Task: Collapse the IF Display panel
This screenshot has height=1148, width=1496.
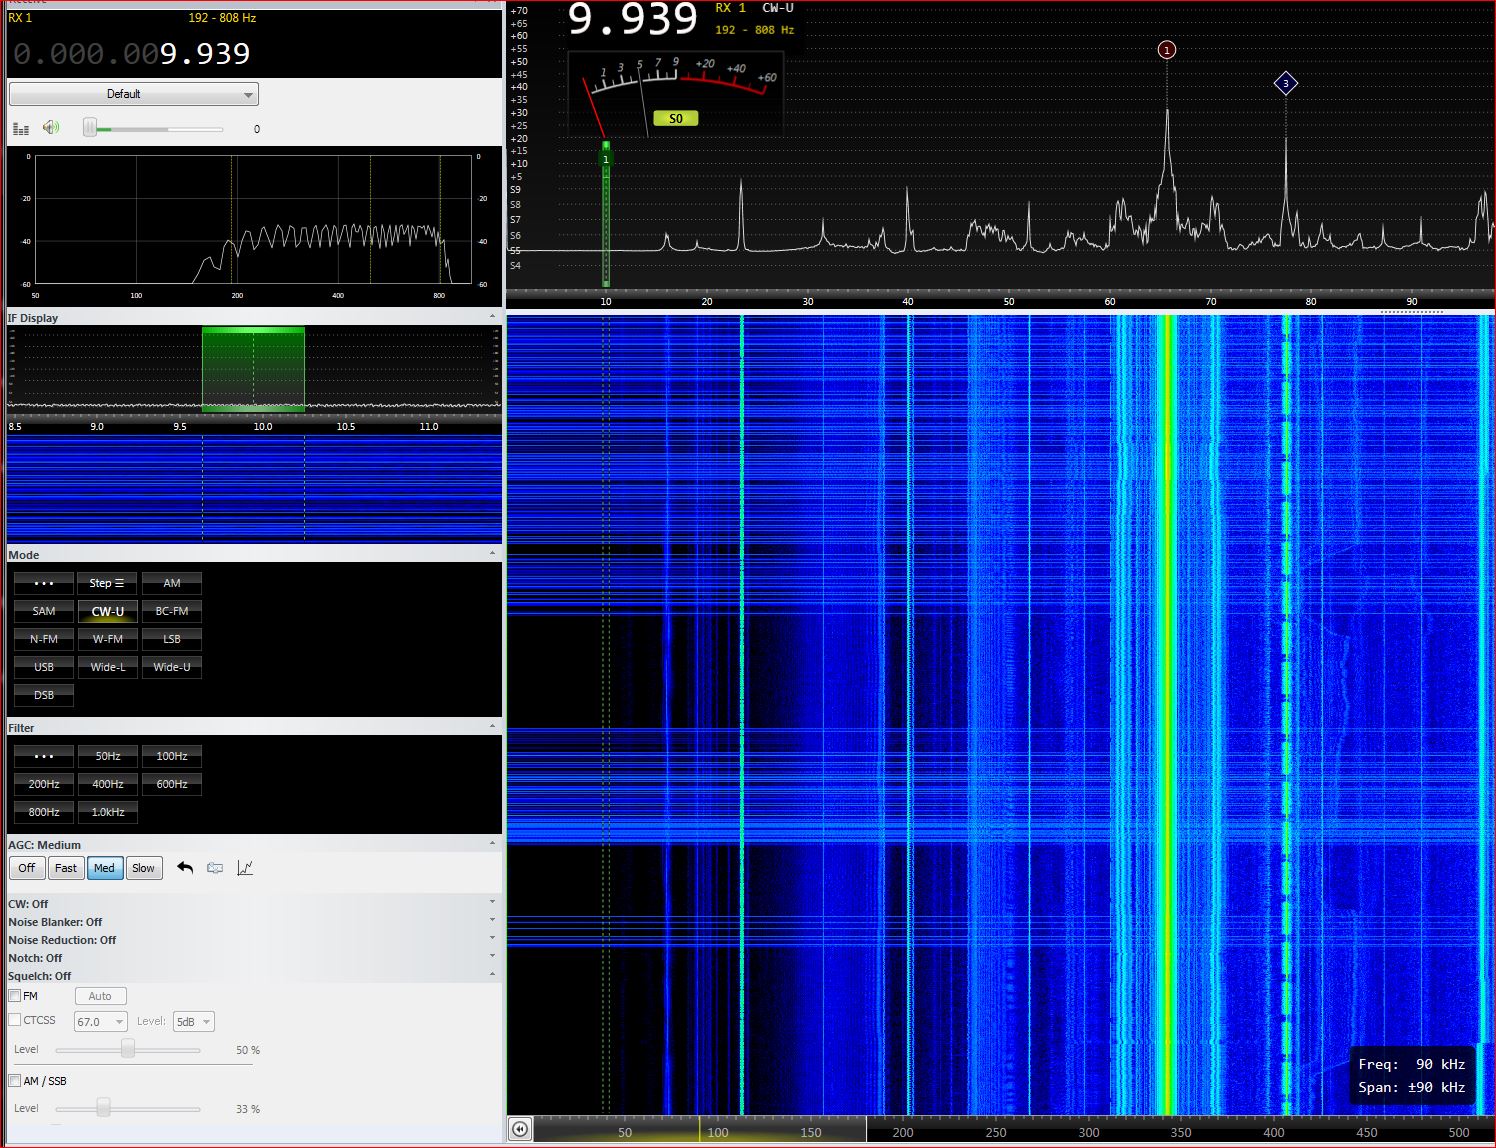Action: tap(492, 317)
